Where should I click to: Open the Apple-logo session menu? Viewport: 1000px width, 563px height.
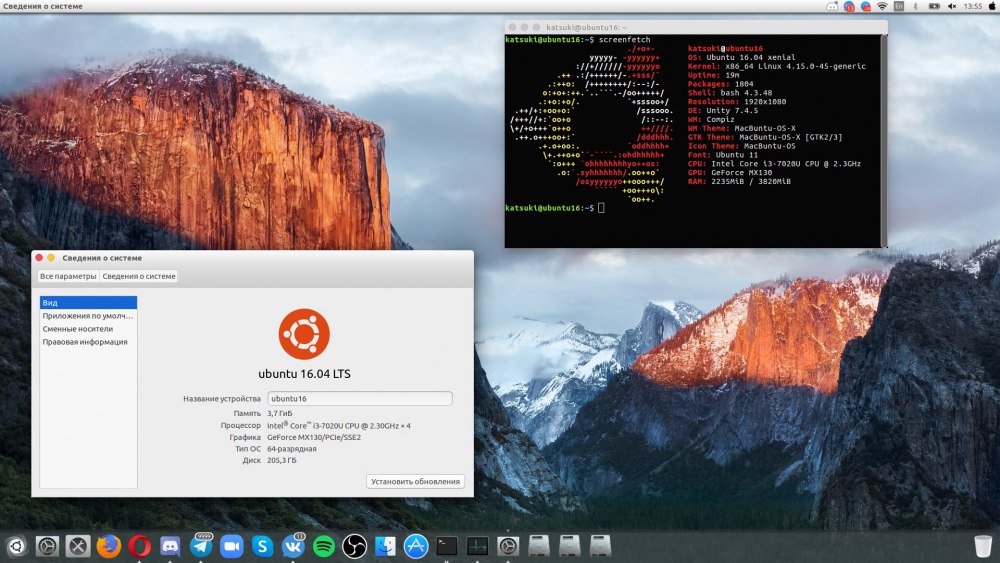point(992,6)
